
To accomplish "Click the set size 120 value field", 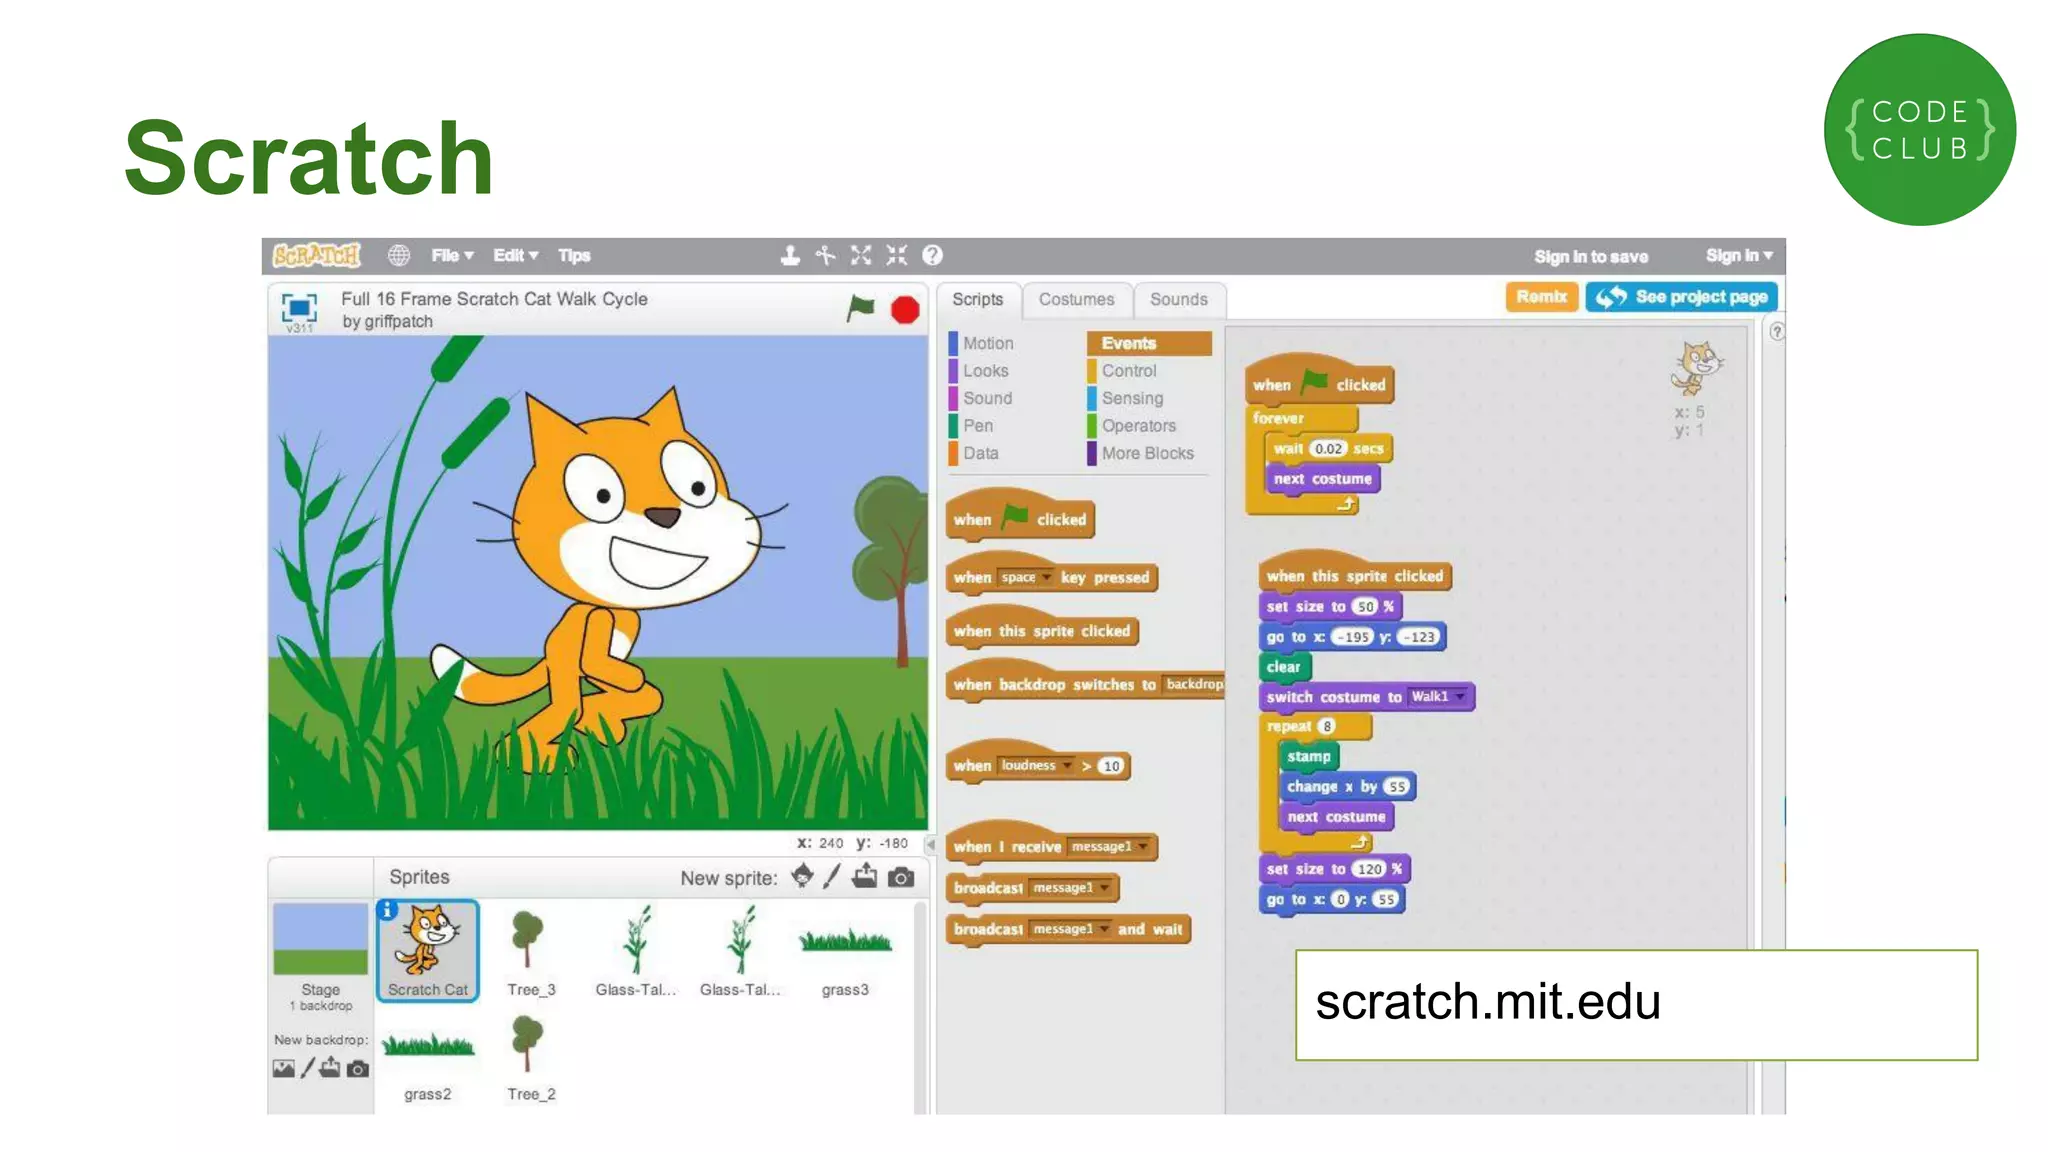I will click(x=1369, y=869).
